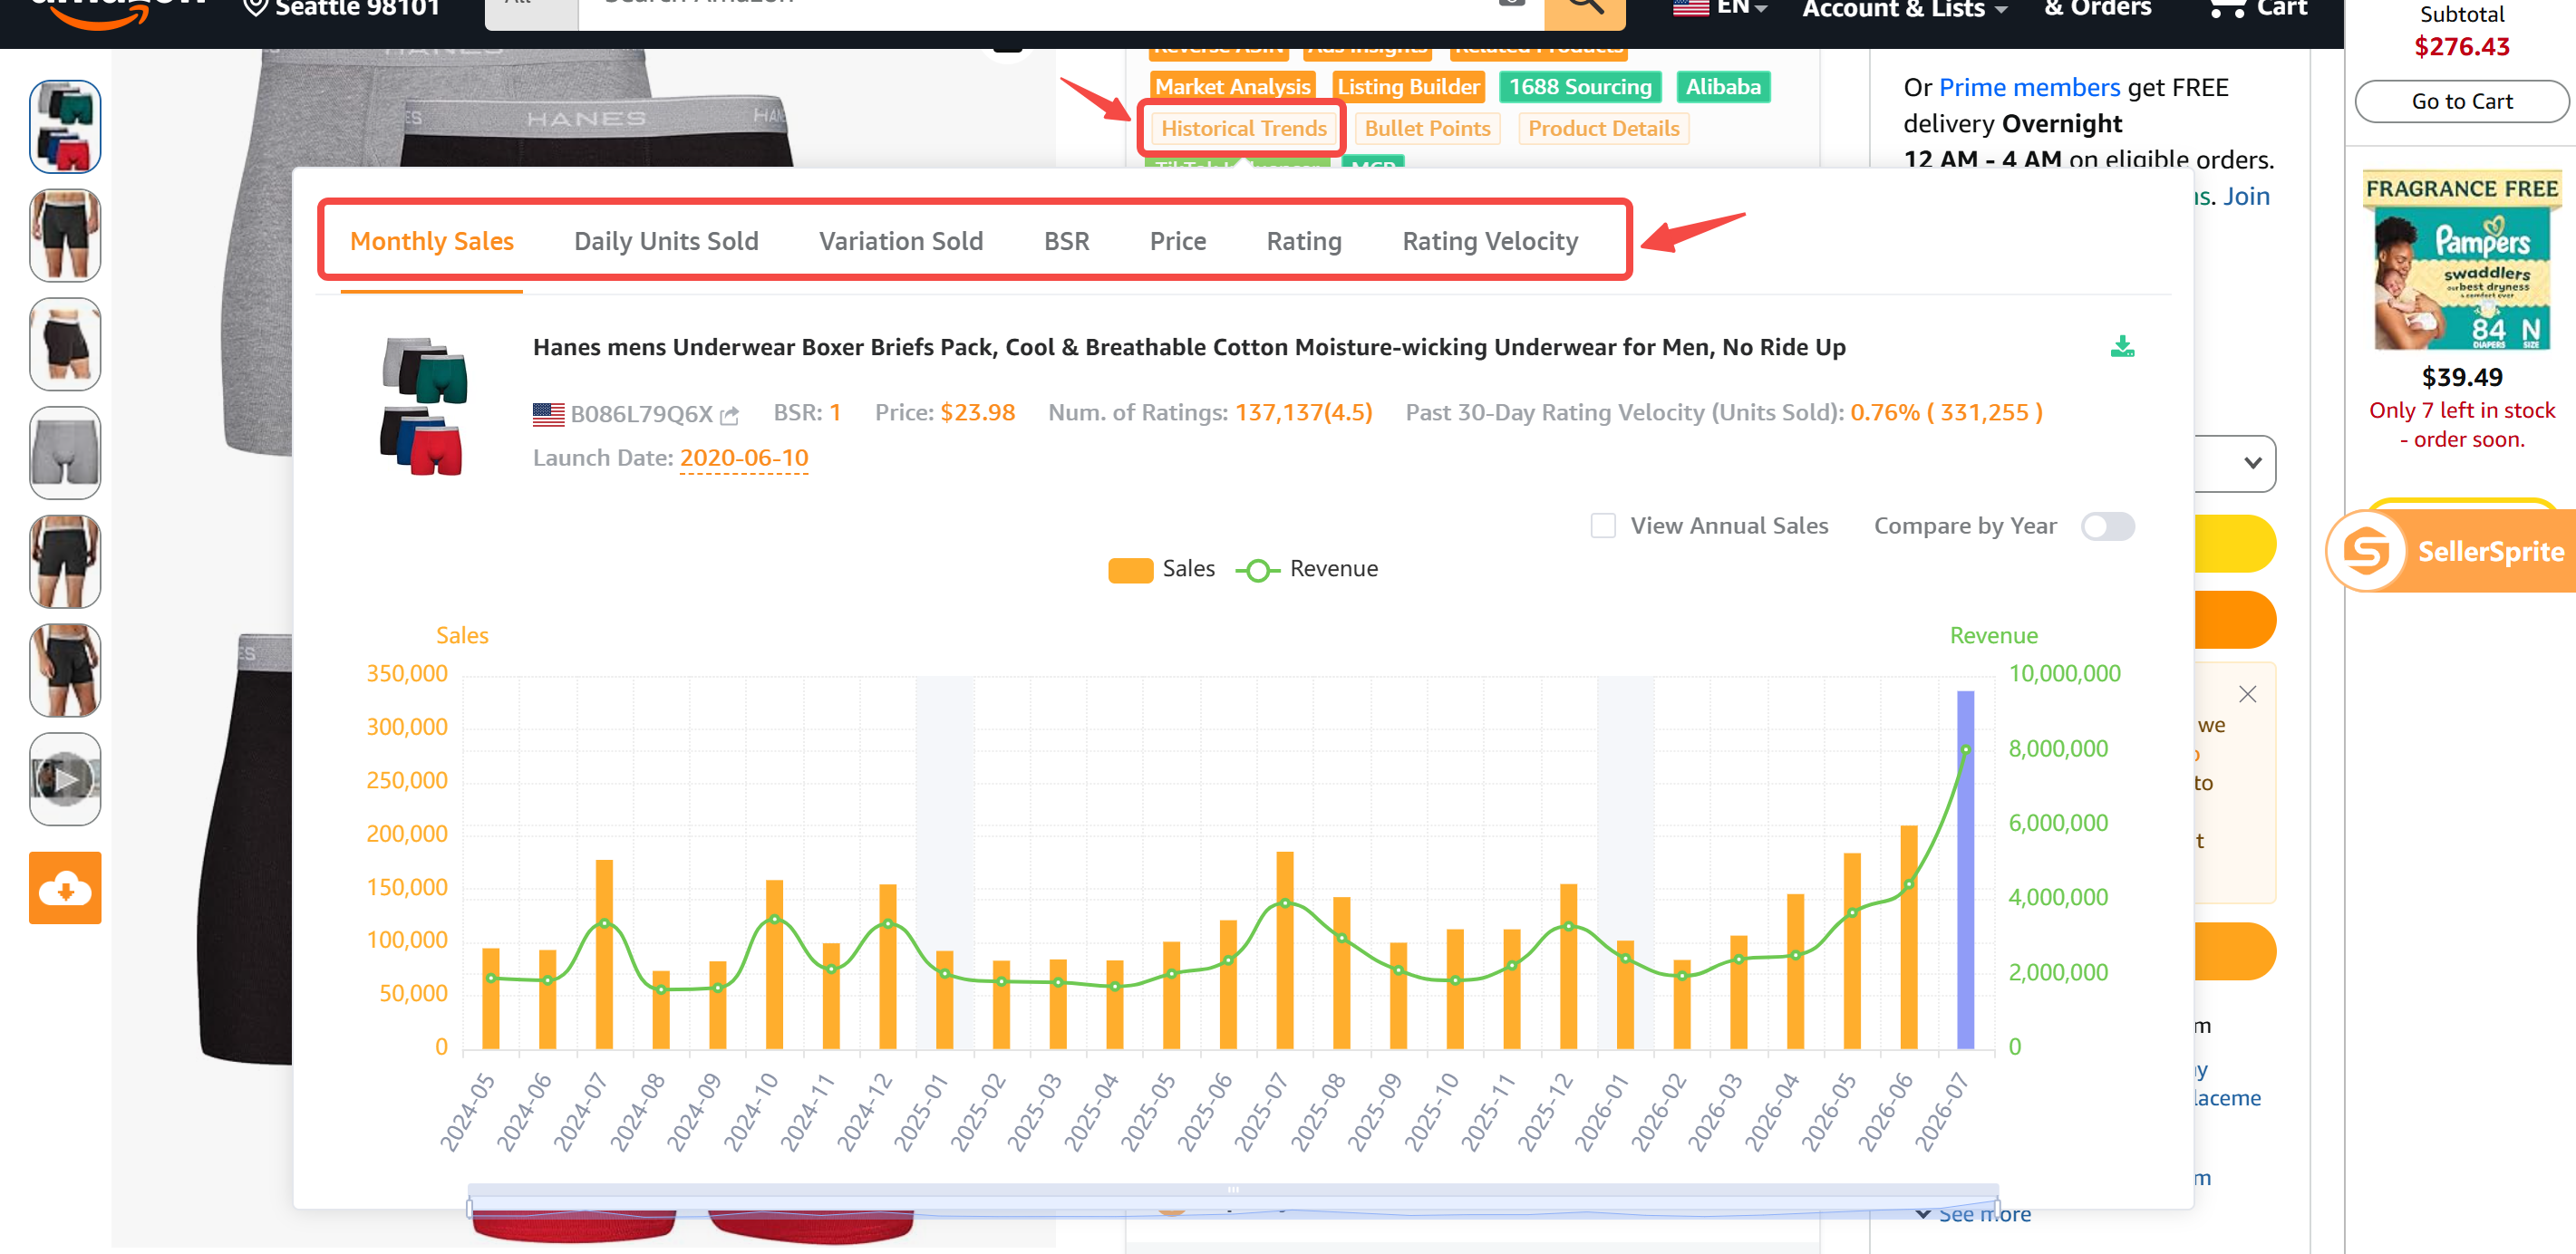Select the gray boxer brief thumbnail
The width and height of the screenshot is (2576, 1254).
tap(65, 453)
